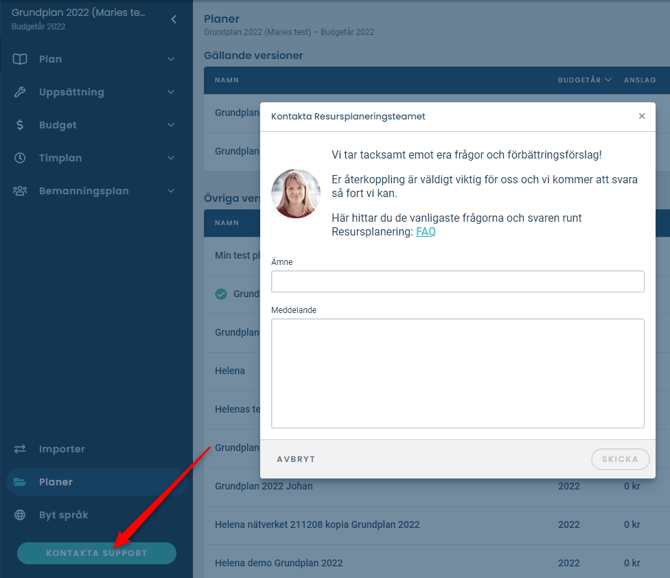Viewport: 670px width, 578px height.
Task: Click the green checkmark icon beside Grund
Action: (221, 294)
